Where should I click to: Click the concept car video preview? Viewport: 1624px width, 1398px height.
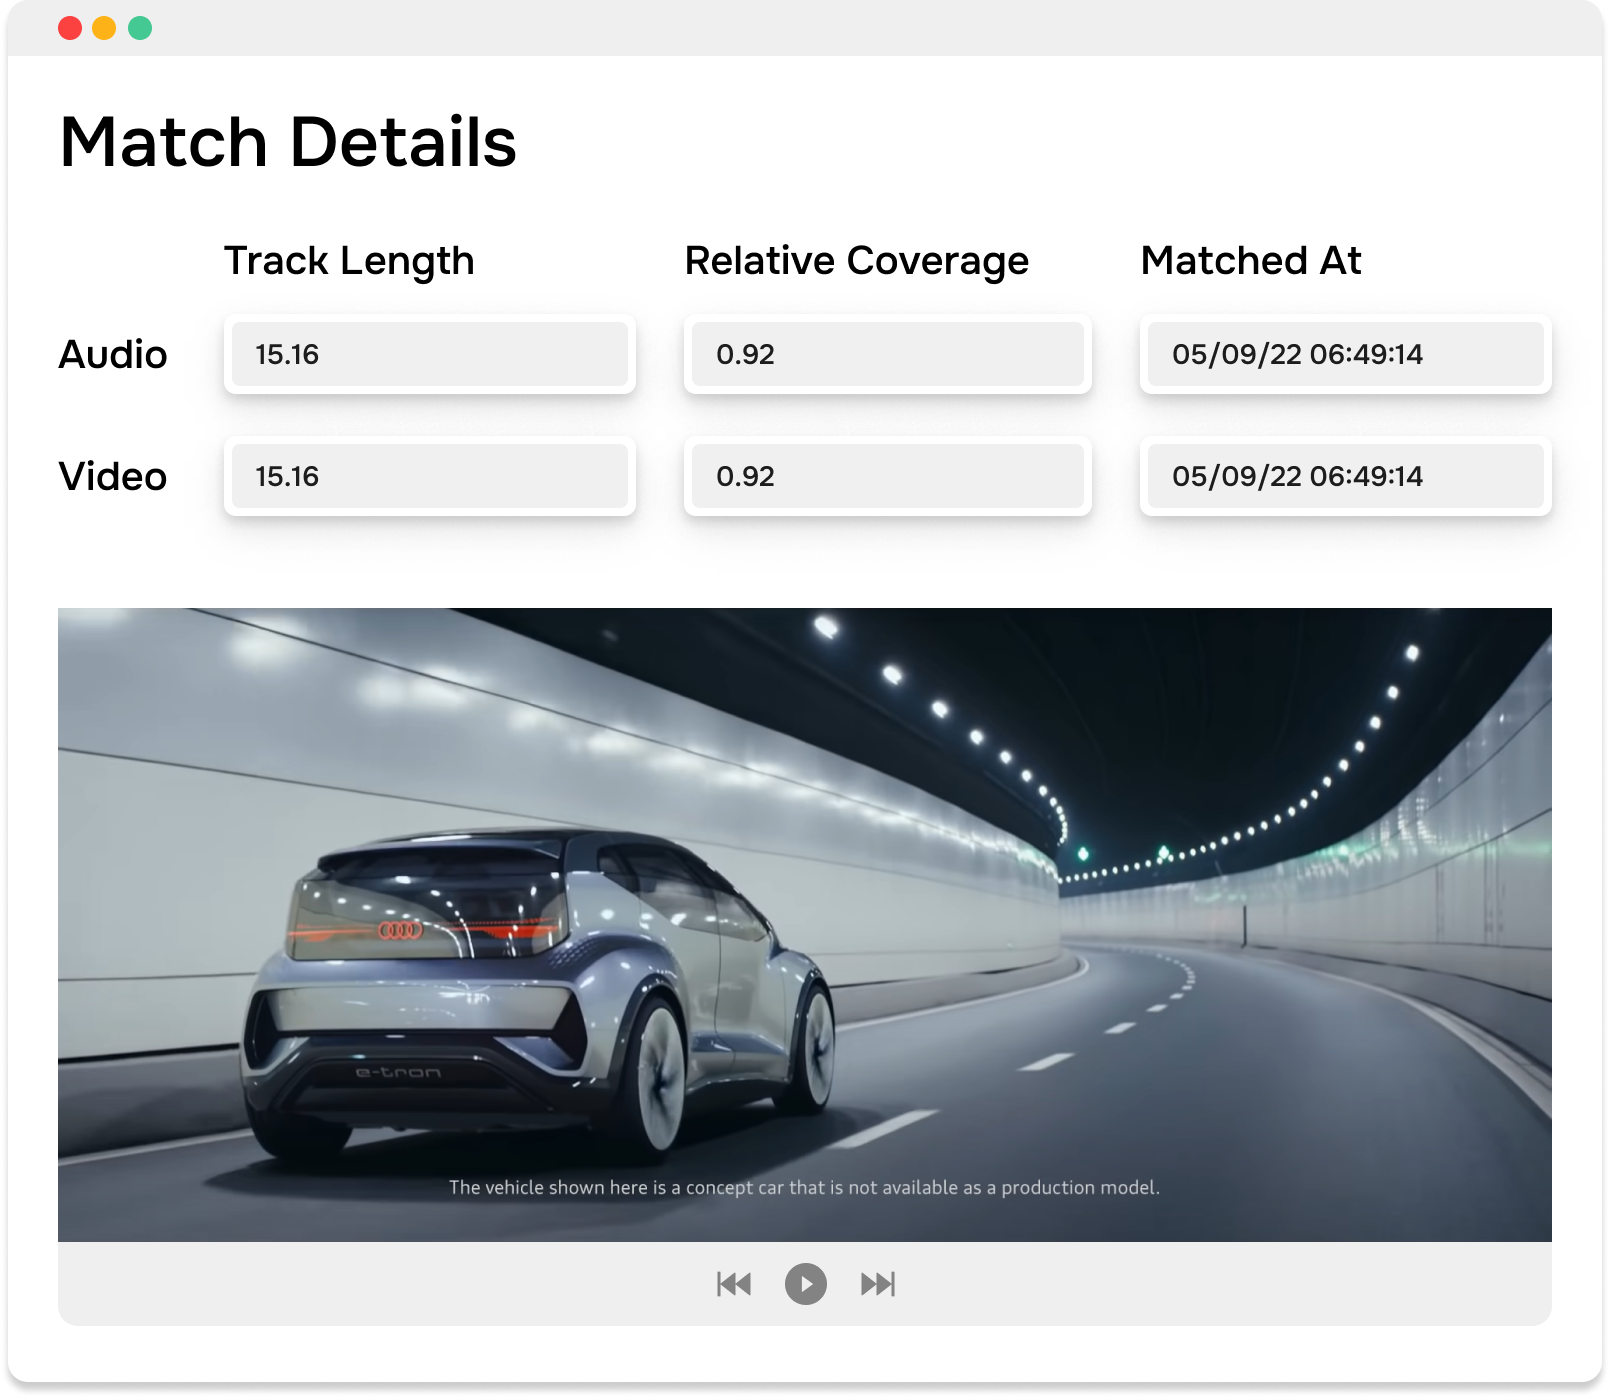[x=804, y=900]
